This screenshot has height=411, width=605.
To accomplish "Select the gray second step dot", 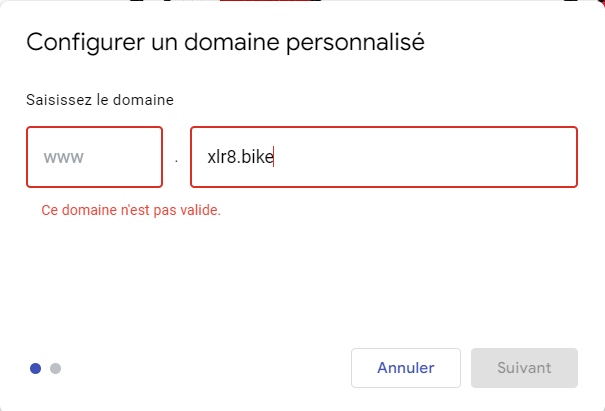I will 56,368.
